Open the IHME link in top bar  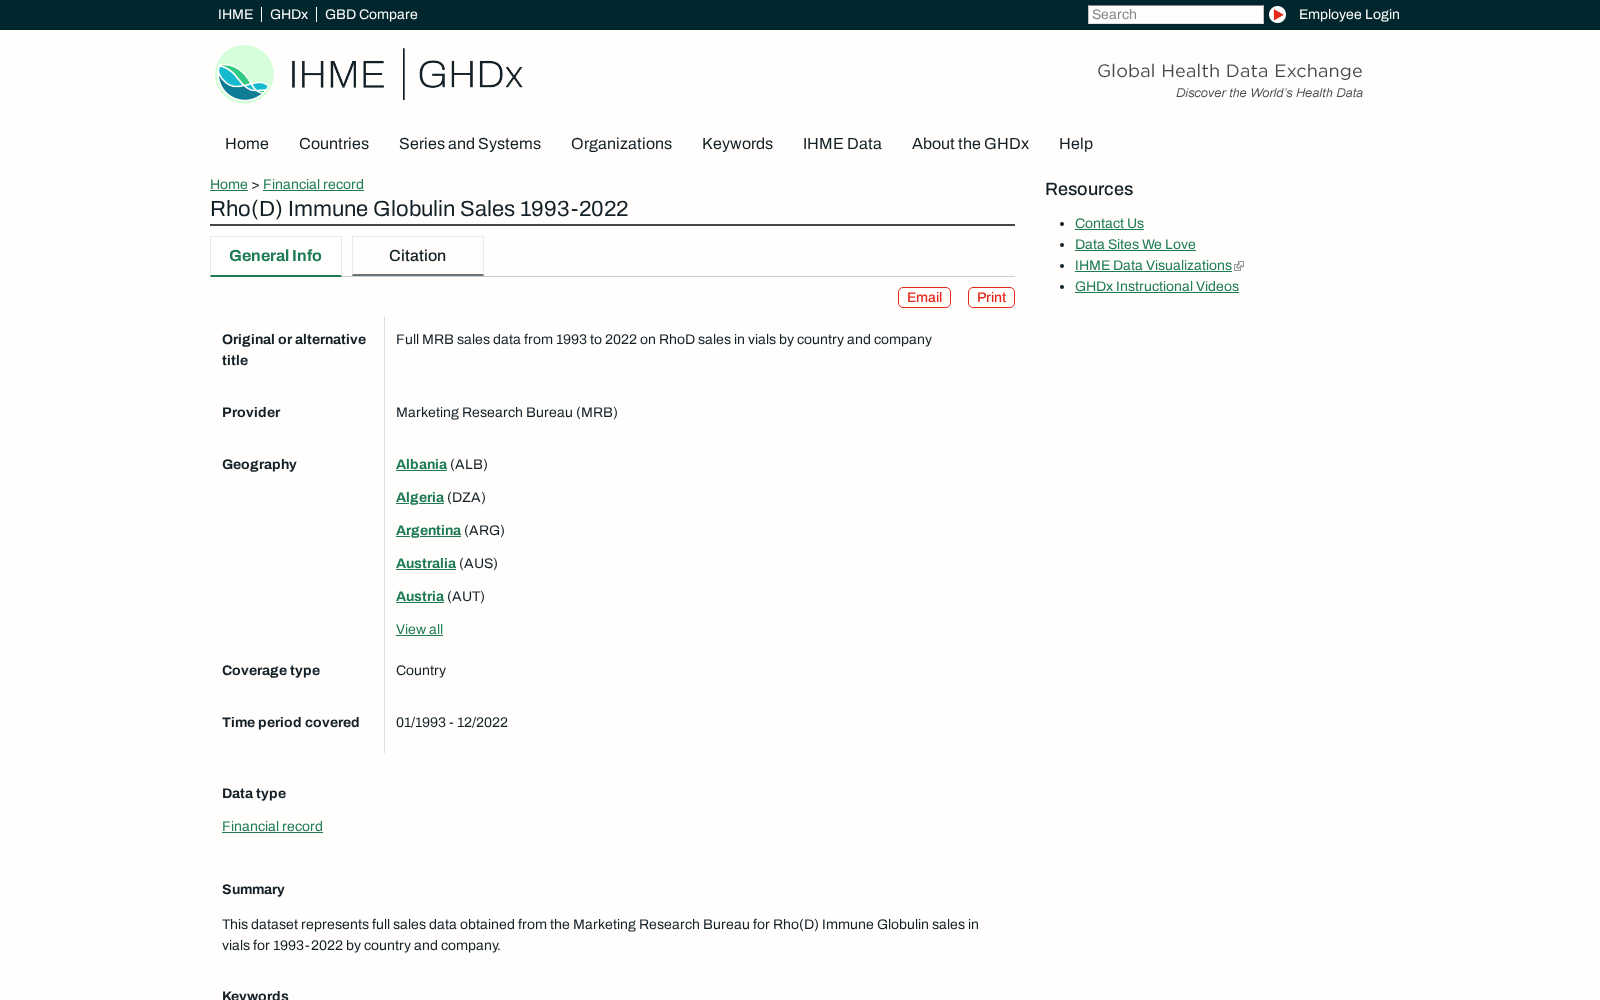235,15
